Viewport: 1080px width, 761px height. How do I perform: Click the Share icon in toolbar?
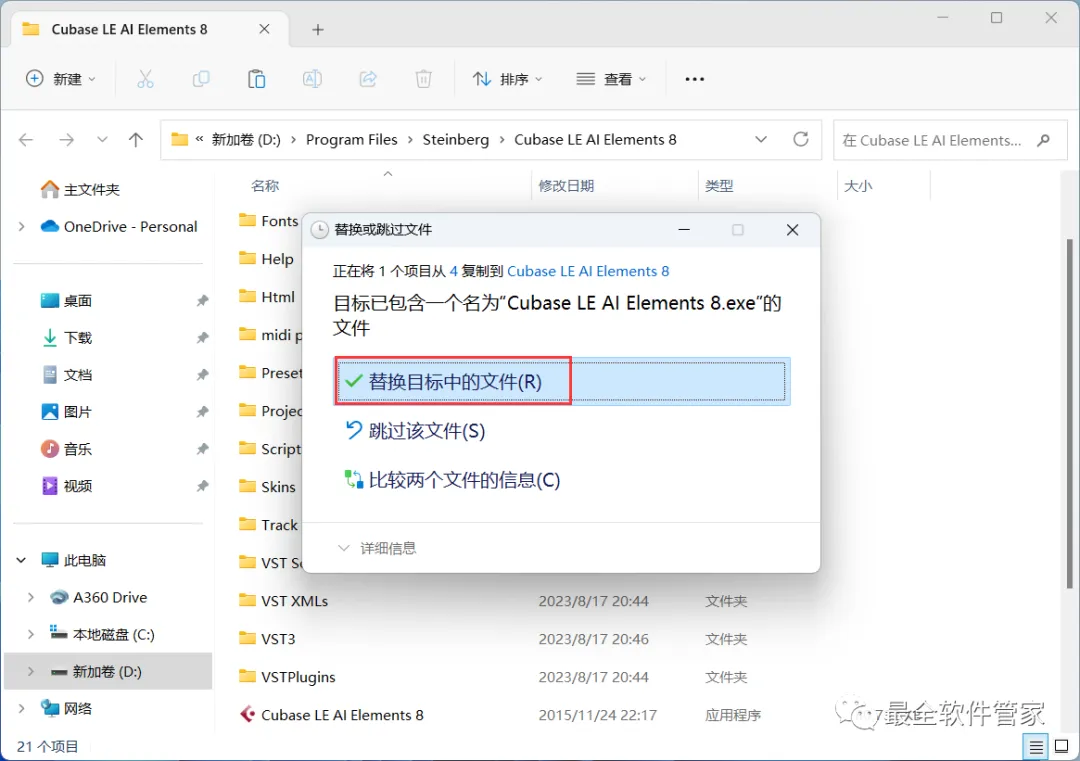click(x=368, y=79)
